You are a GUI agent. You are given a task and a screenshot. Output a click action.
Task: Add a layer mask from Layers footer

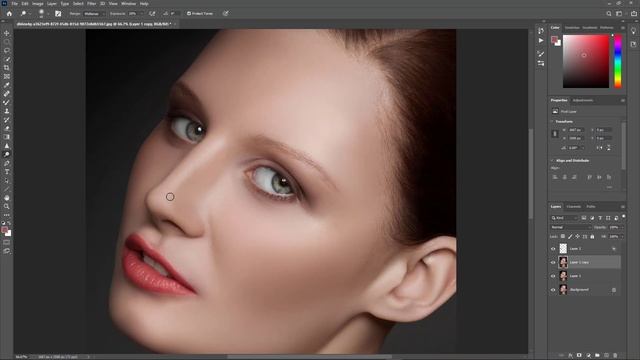point(579,356)
